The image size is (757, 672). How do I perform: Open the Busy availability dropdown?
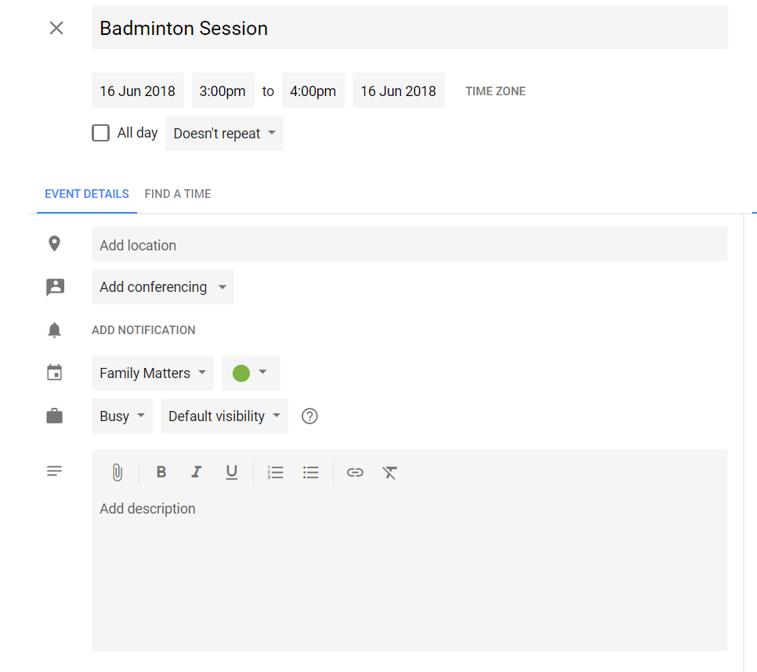122,416
